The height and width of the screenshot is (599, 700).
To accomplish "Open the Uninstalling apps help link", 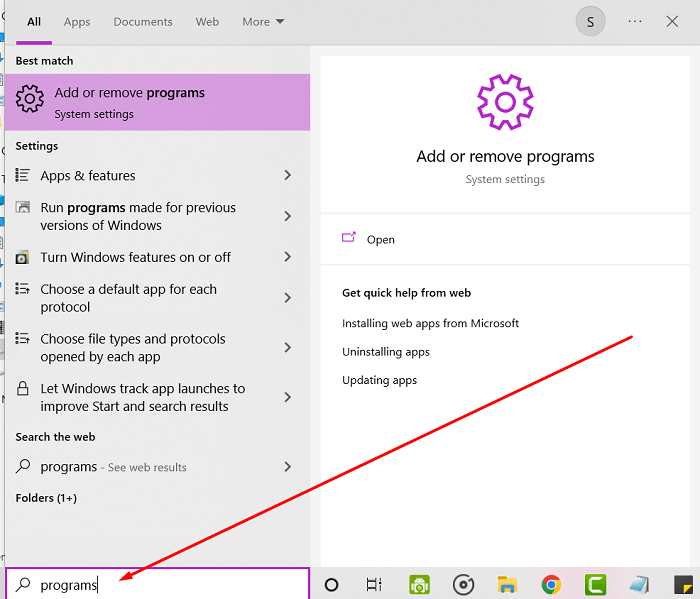I will coord(386,352).
